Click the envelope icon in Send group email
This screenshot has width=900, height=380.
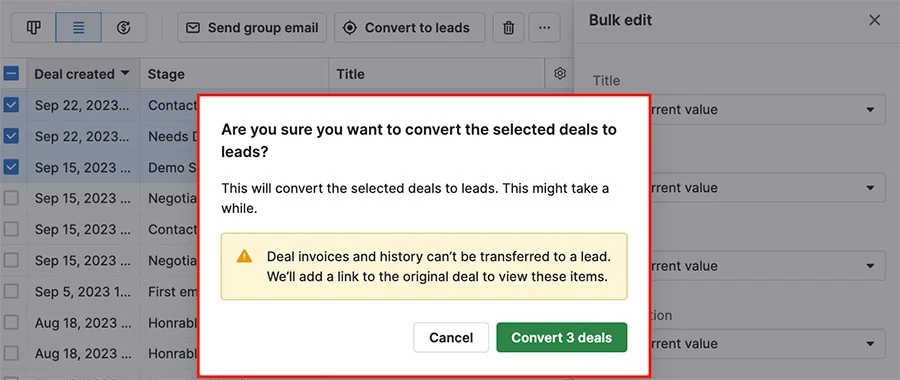(x=193, y=28)
